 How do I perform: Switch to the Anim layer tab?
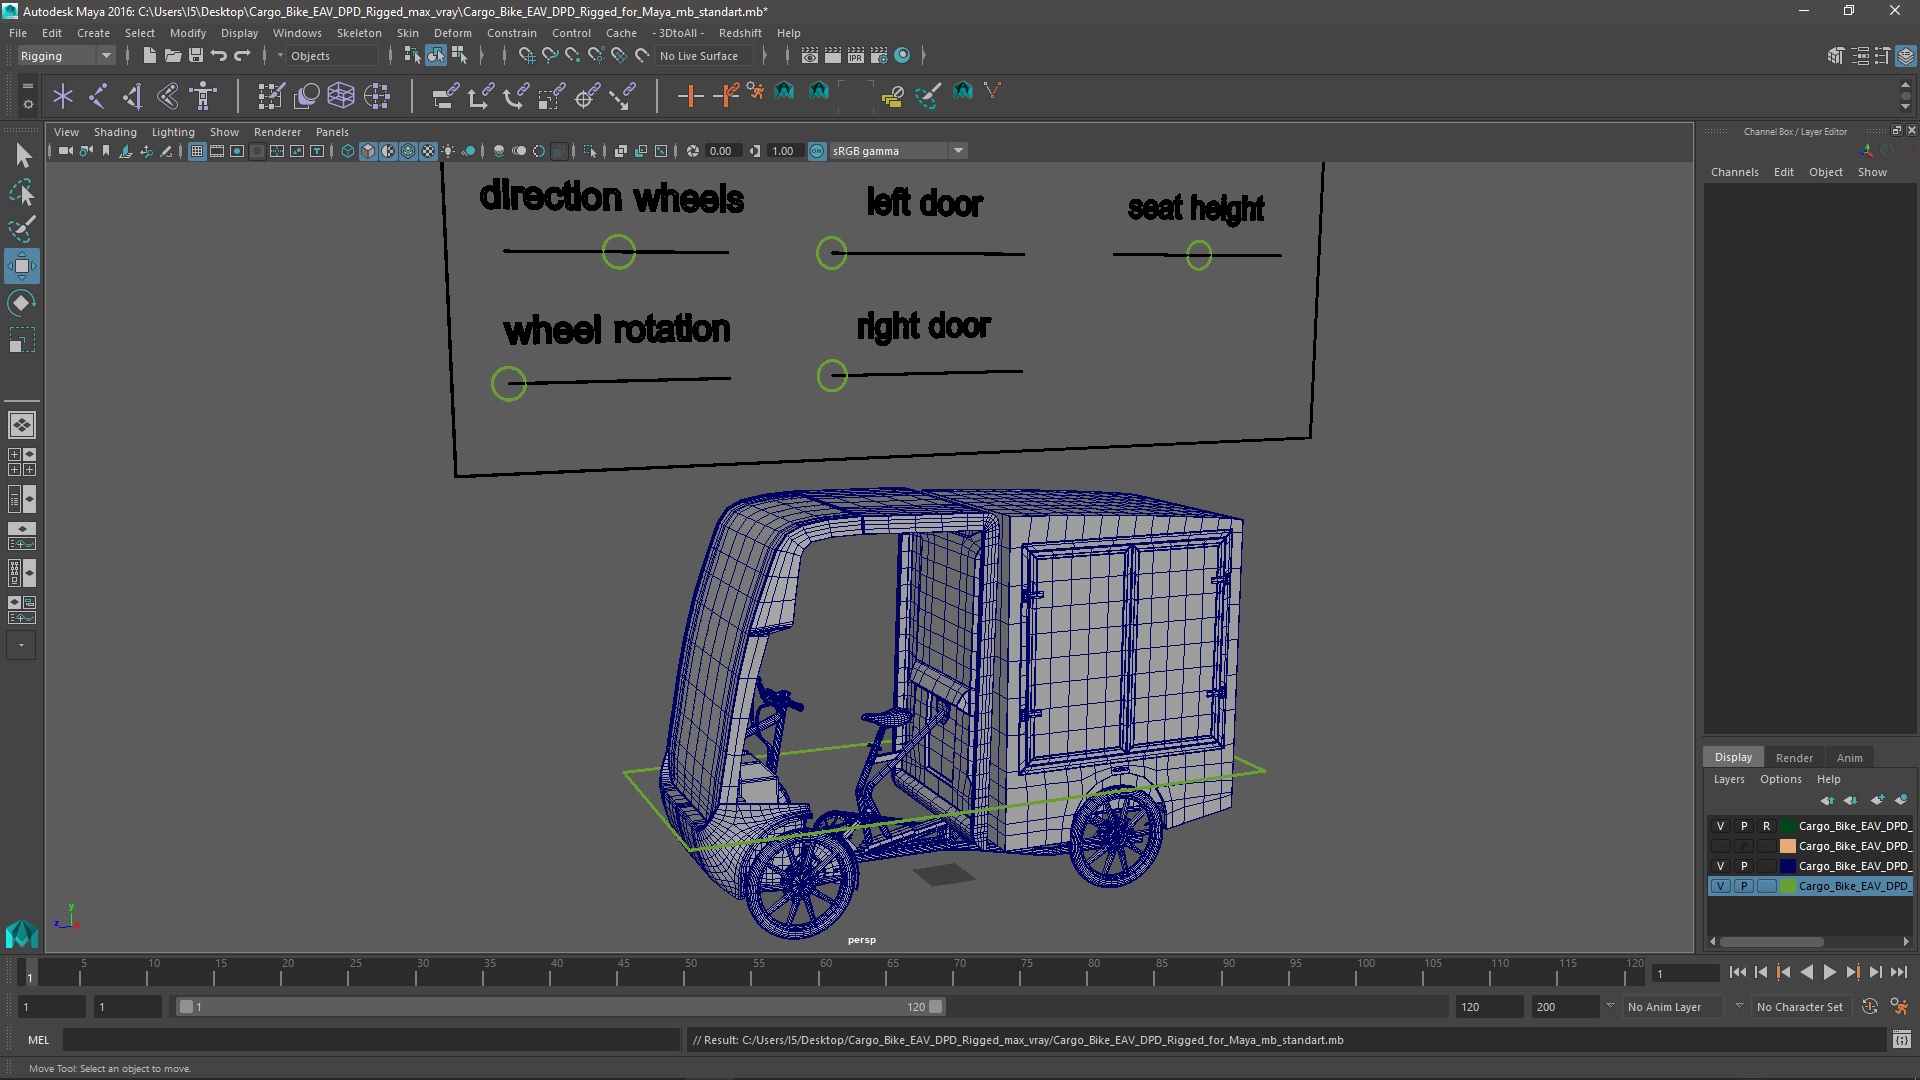coord(1850,758)
